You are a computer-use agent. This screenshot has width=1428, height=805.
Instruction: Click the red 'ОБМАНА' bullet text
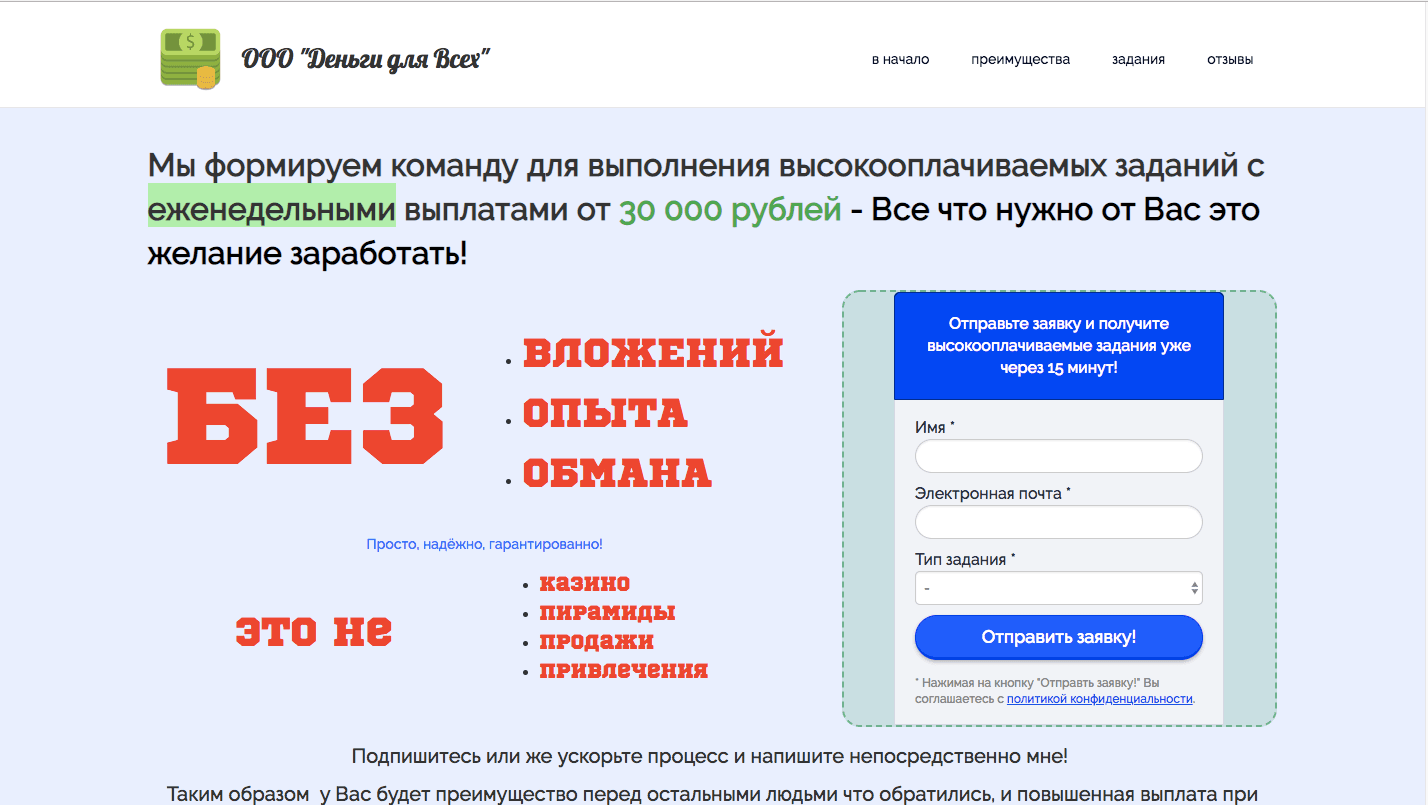(x=616, y=470)
